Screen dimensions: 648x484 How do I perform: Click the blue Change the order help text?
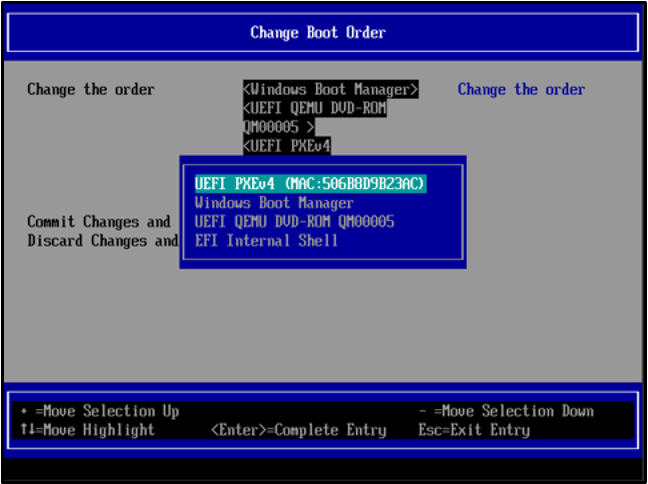521,89
